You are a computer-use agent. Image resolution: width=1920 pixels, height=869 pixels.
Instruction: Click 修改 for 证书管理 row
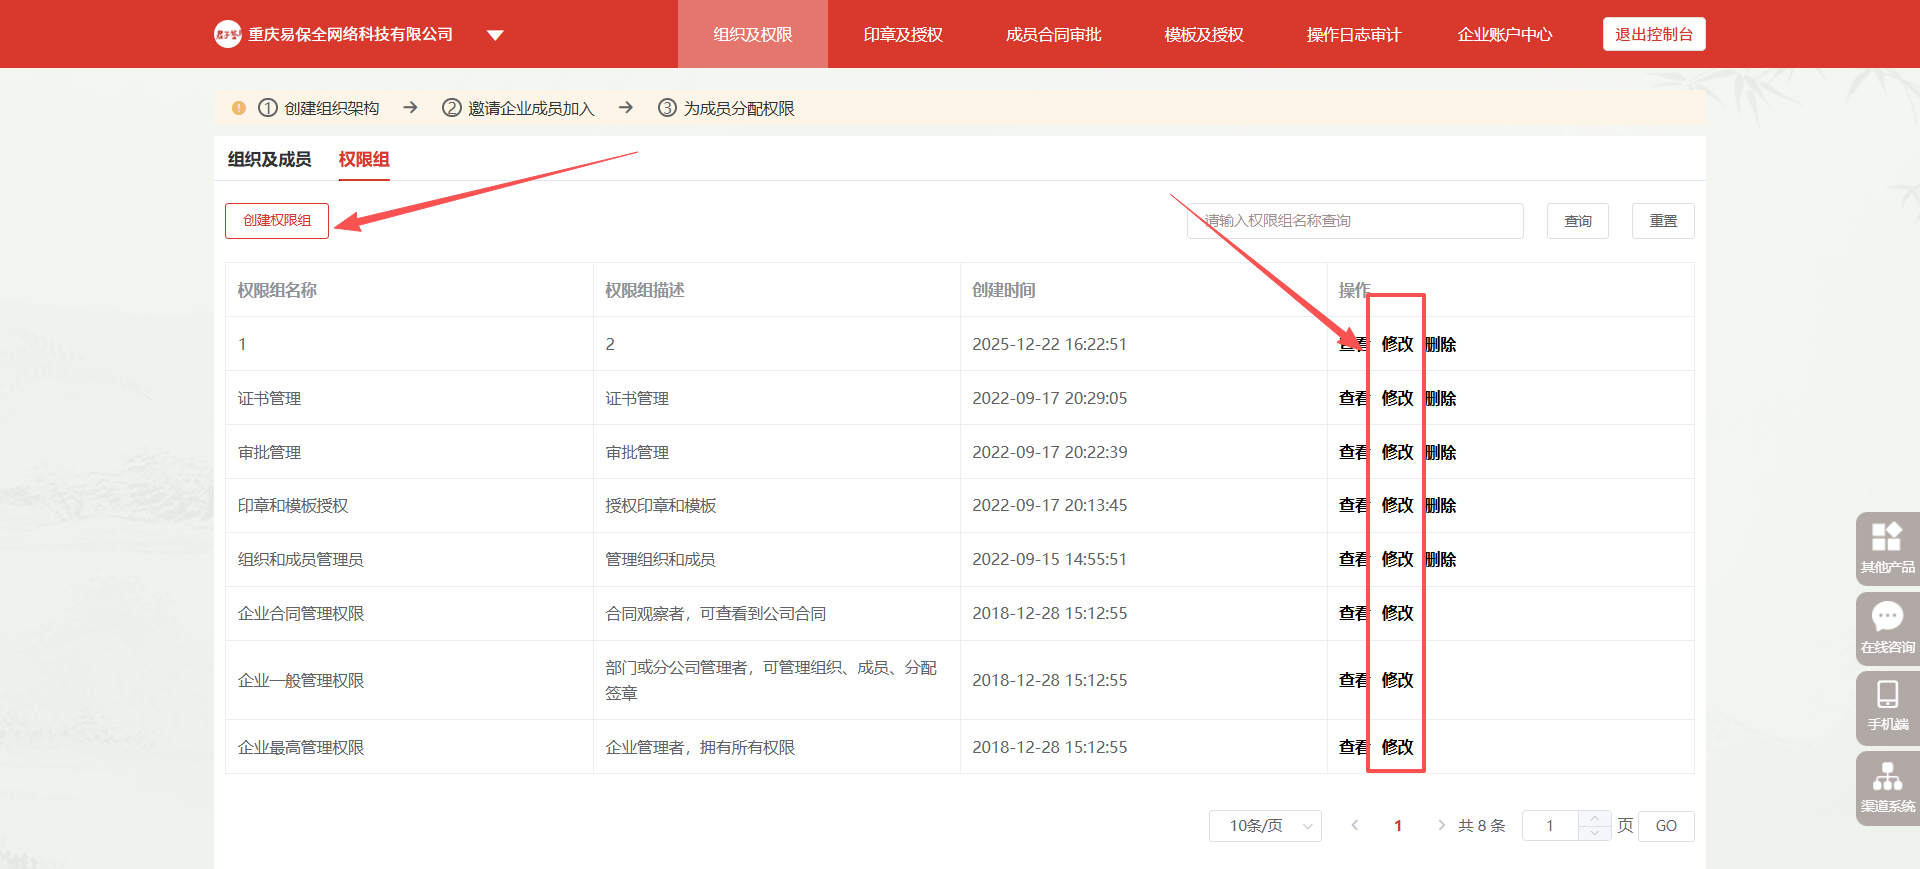pos(1397,398)
